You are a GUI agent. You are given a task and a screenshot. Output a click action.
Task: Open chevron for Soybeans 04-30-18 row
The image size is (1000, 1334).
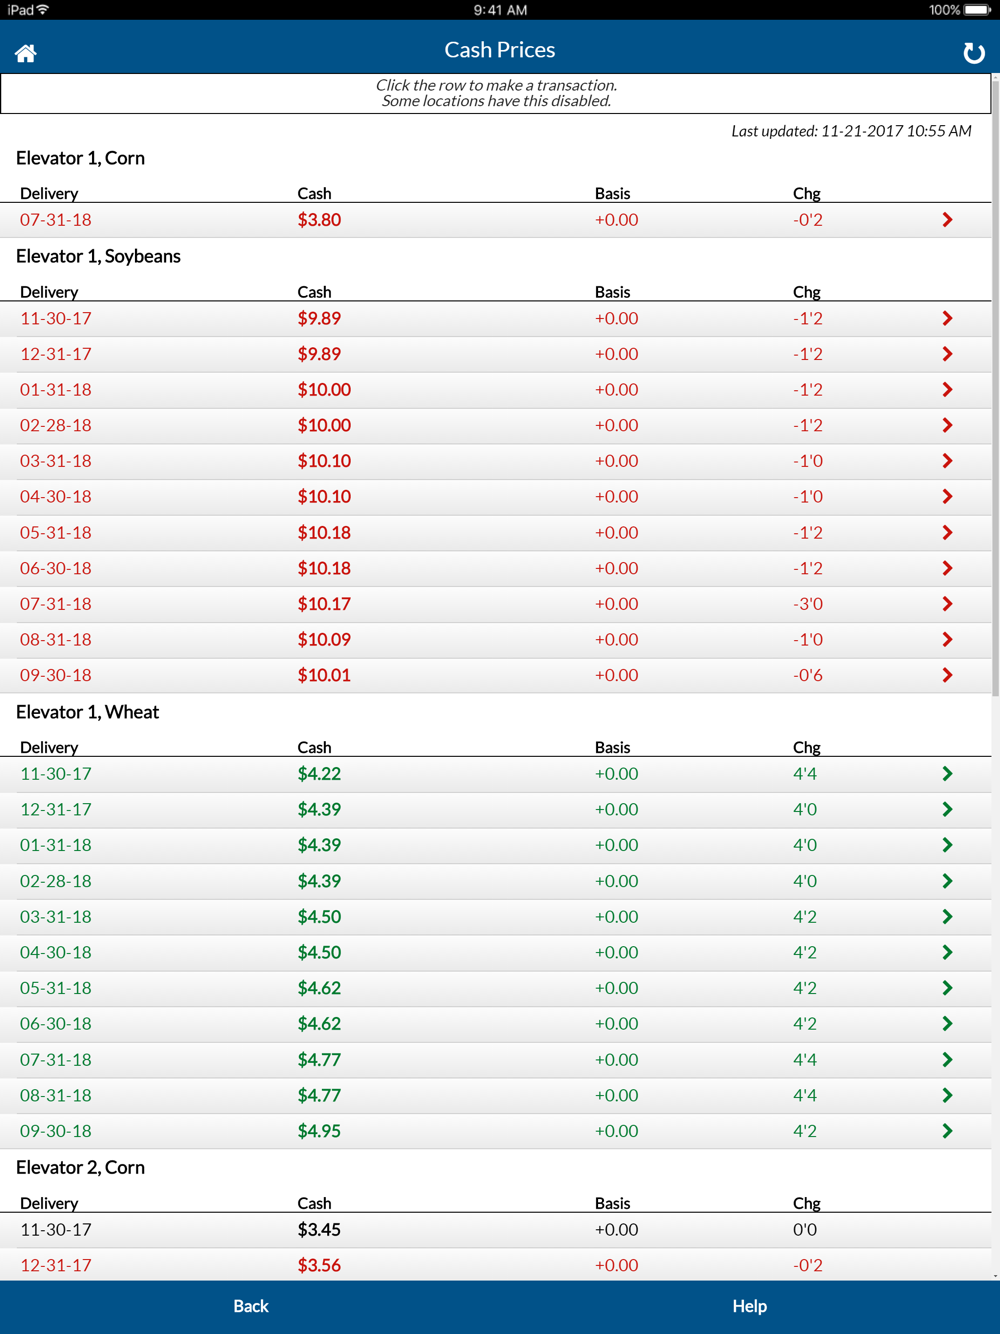pyautogui.click(x=947, y=497)
